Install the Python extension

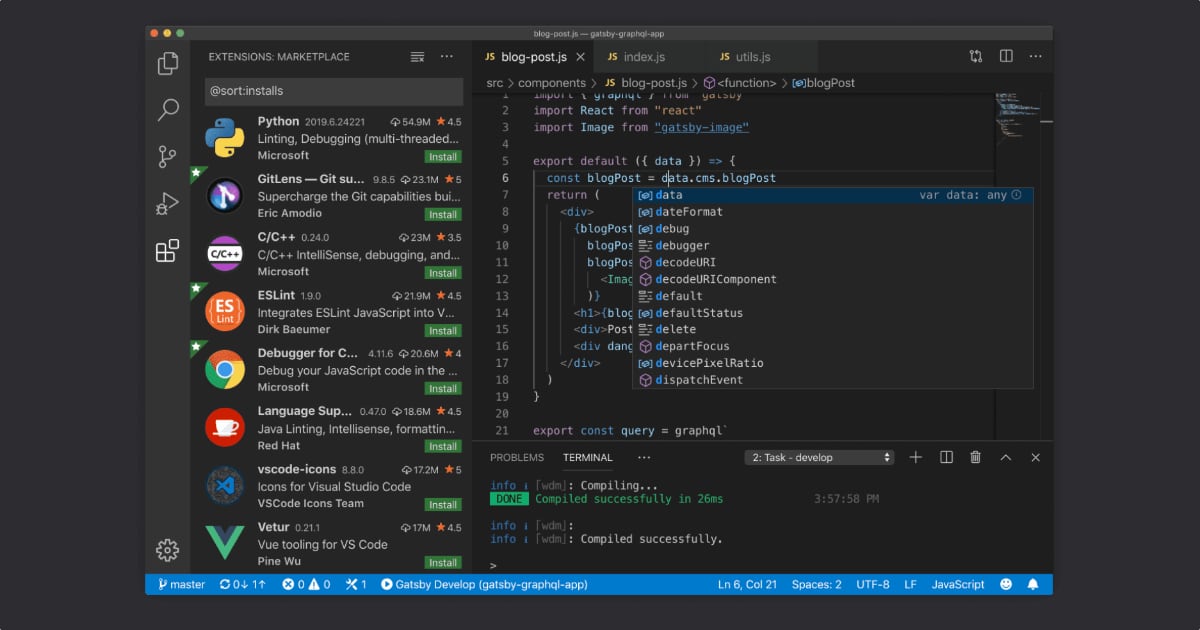click(443, 156)
